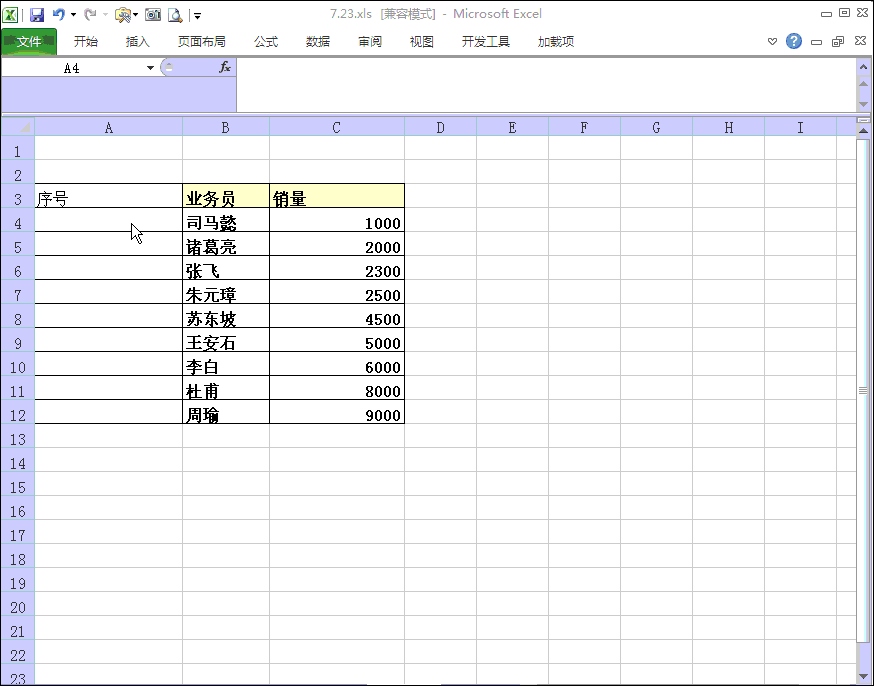Screen dimensions: 874x686
Task: Select the cell containing 王安石
Action: click(226, 340)
